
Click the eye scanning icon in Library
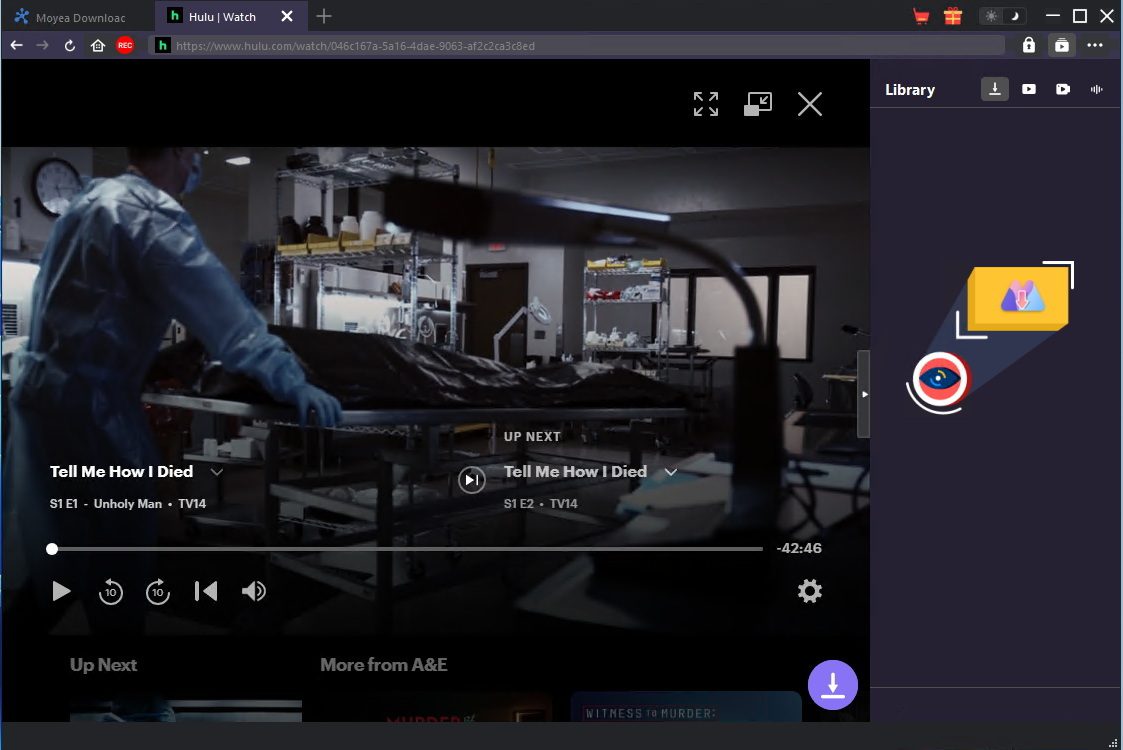940,380
